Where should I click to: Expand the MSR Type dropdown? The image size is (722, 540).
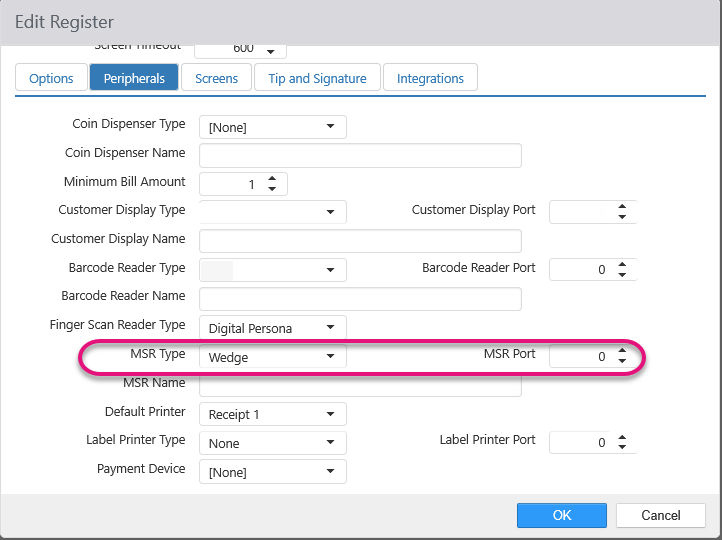pos(273,356)
